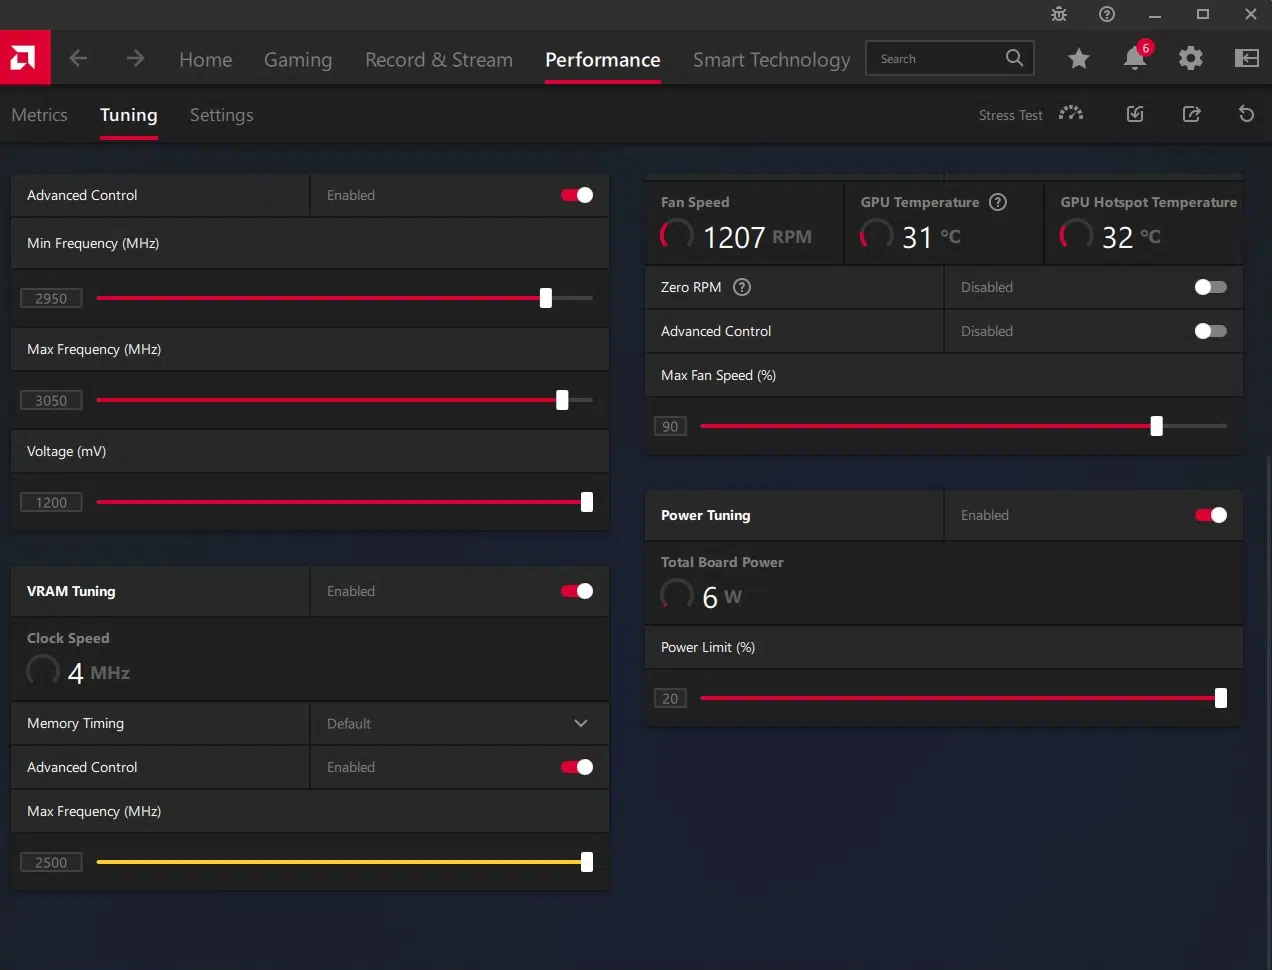Click the GPU Max Frequency slider at 3050

(562, 400)
